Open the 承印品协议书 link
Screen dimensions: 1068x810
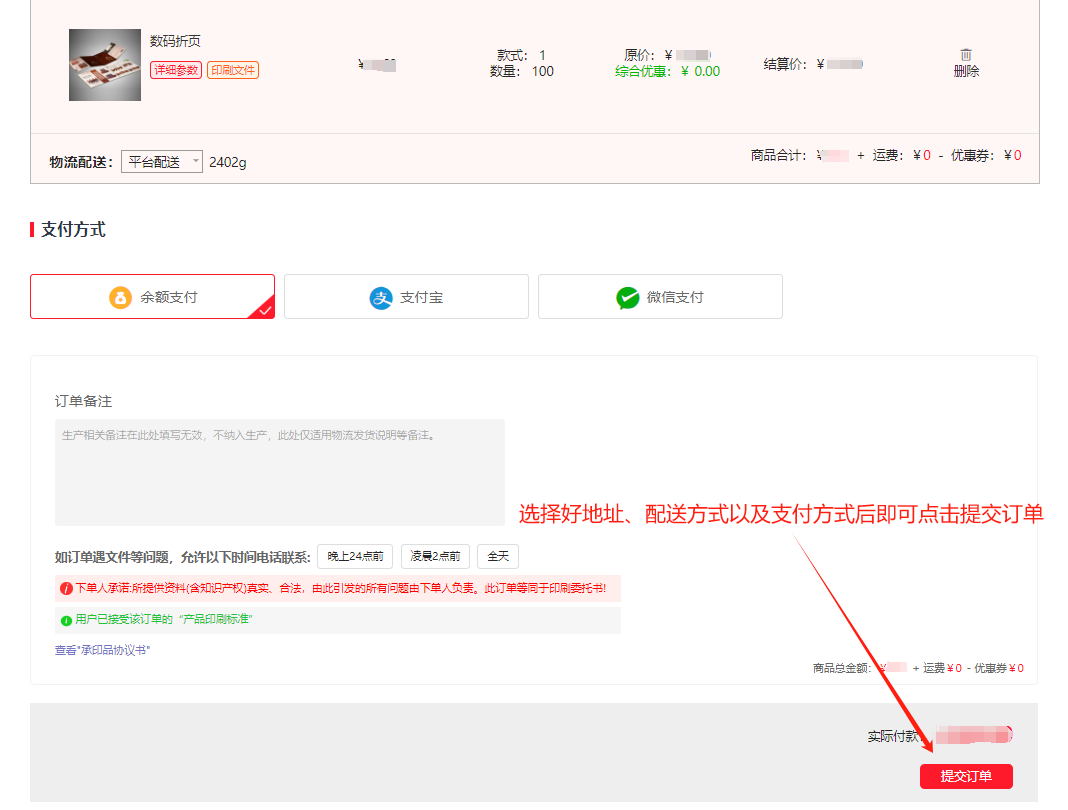[102, 650]
